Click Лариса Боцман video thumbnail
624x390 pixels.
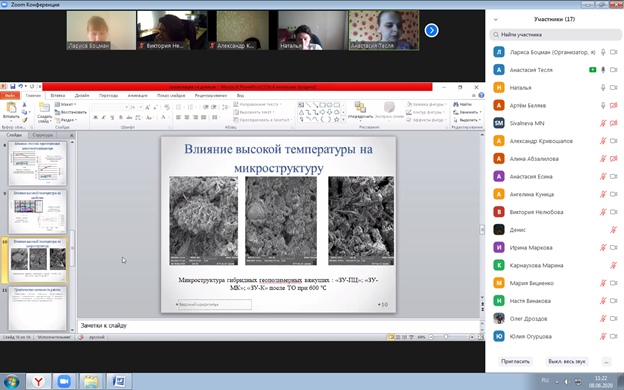tap(101, 30)
